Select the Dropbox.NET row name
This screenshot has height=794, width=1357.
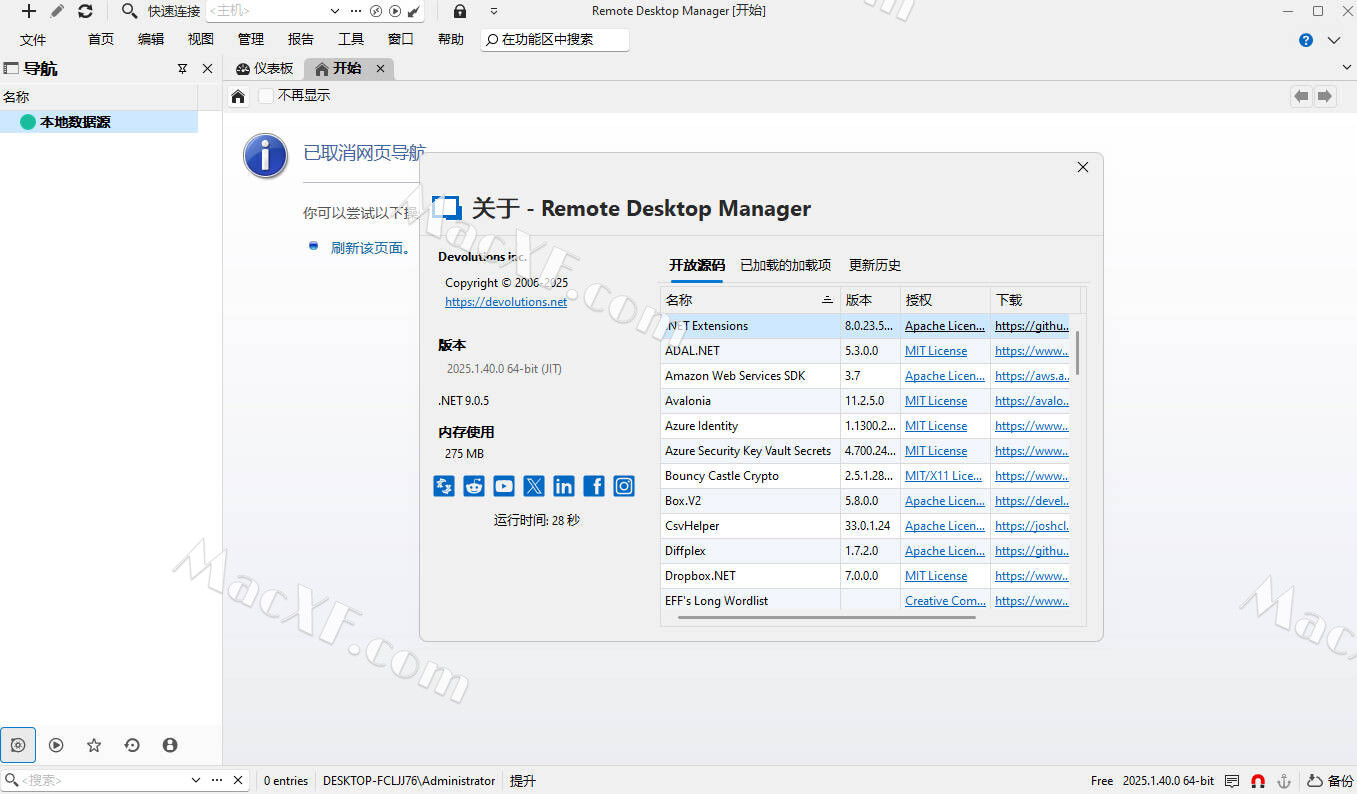point(700,576)
